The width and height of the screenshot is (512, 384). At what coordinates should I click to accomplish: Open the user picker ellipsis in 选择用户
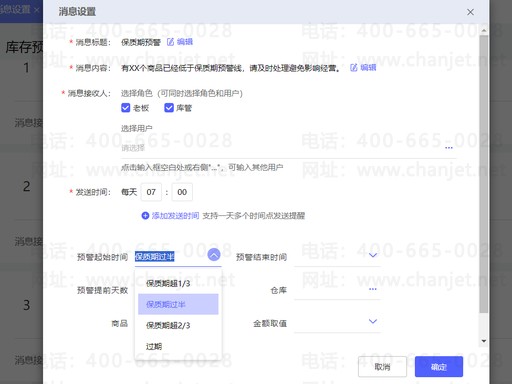(x=449, y=147)
